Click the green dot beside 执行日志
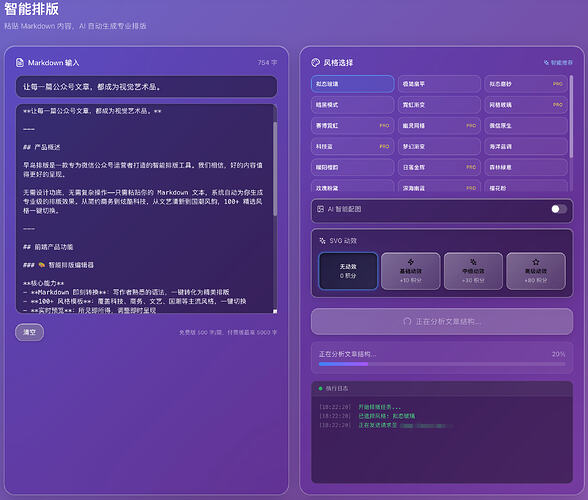Screen dimensions: 588x500 click(x=320, y=389)
